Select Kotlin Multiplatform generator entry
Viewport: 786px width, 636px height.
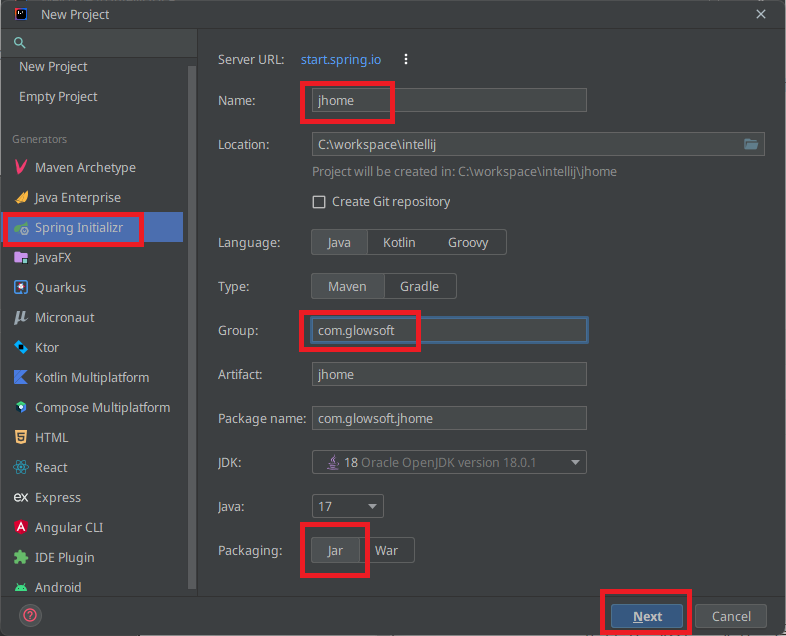92,377
